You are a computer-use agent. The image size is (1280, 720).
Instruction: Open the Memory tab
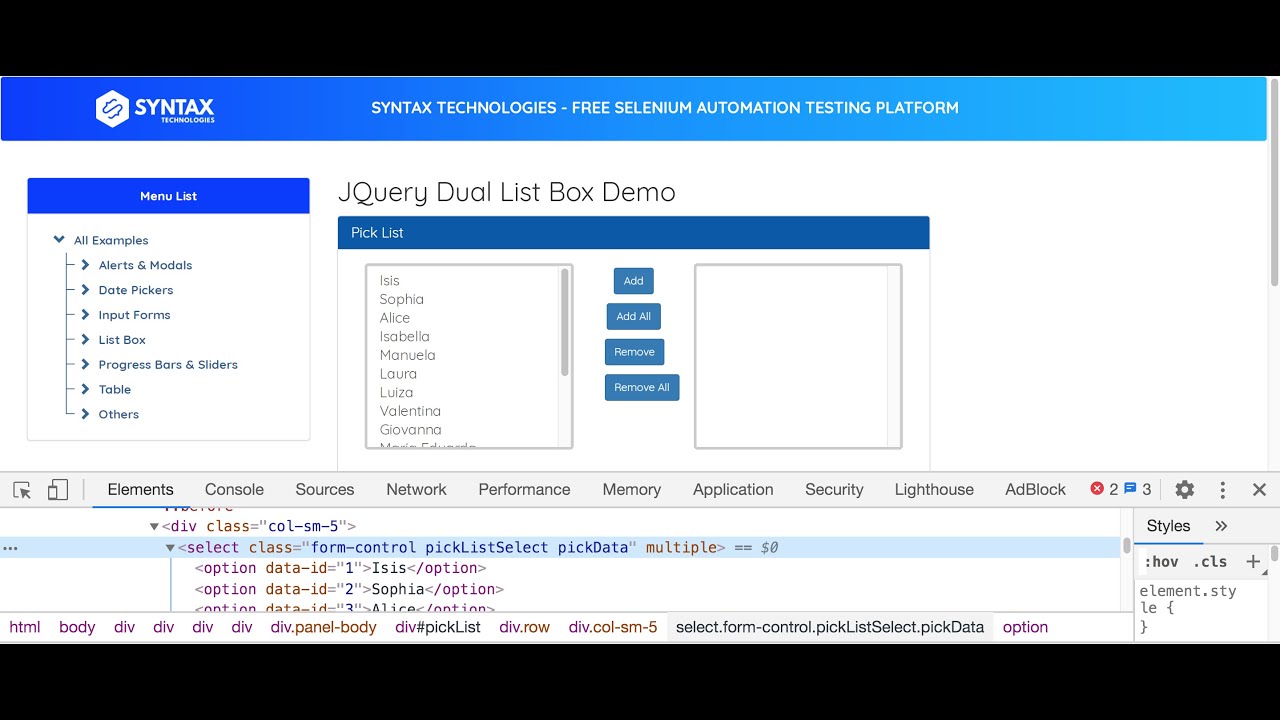click(x=631, y=490)
